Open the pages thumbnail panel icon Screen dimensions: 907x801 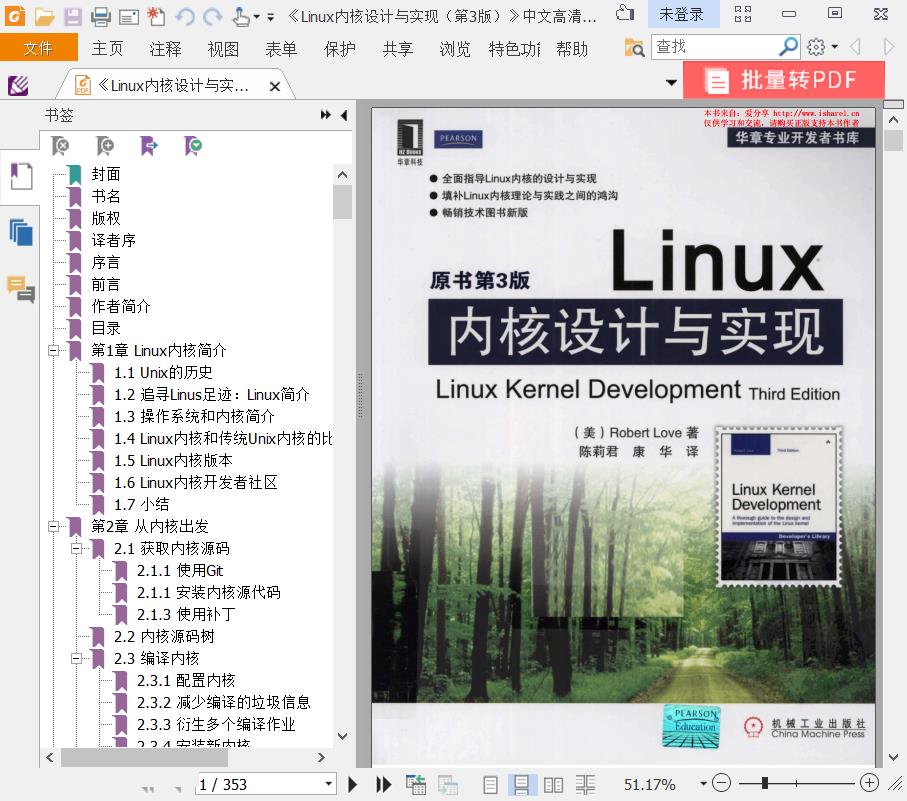[x=21, y=232]
